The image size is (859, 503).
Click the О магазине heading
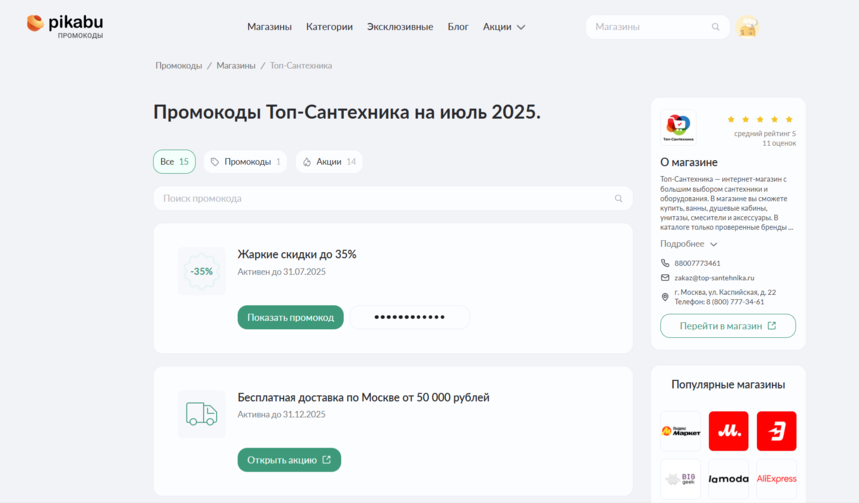point(689,162)
